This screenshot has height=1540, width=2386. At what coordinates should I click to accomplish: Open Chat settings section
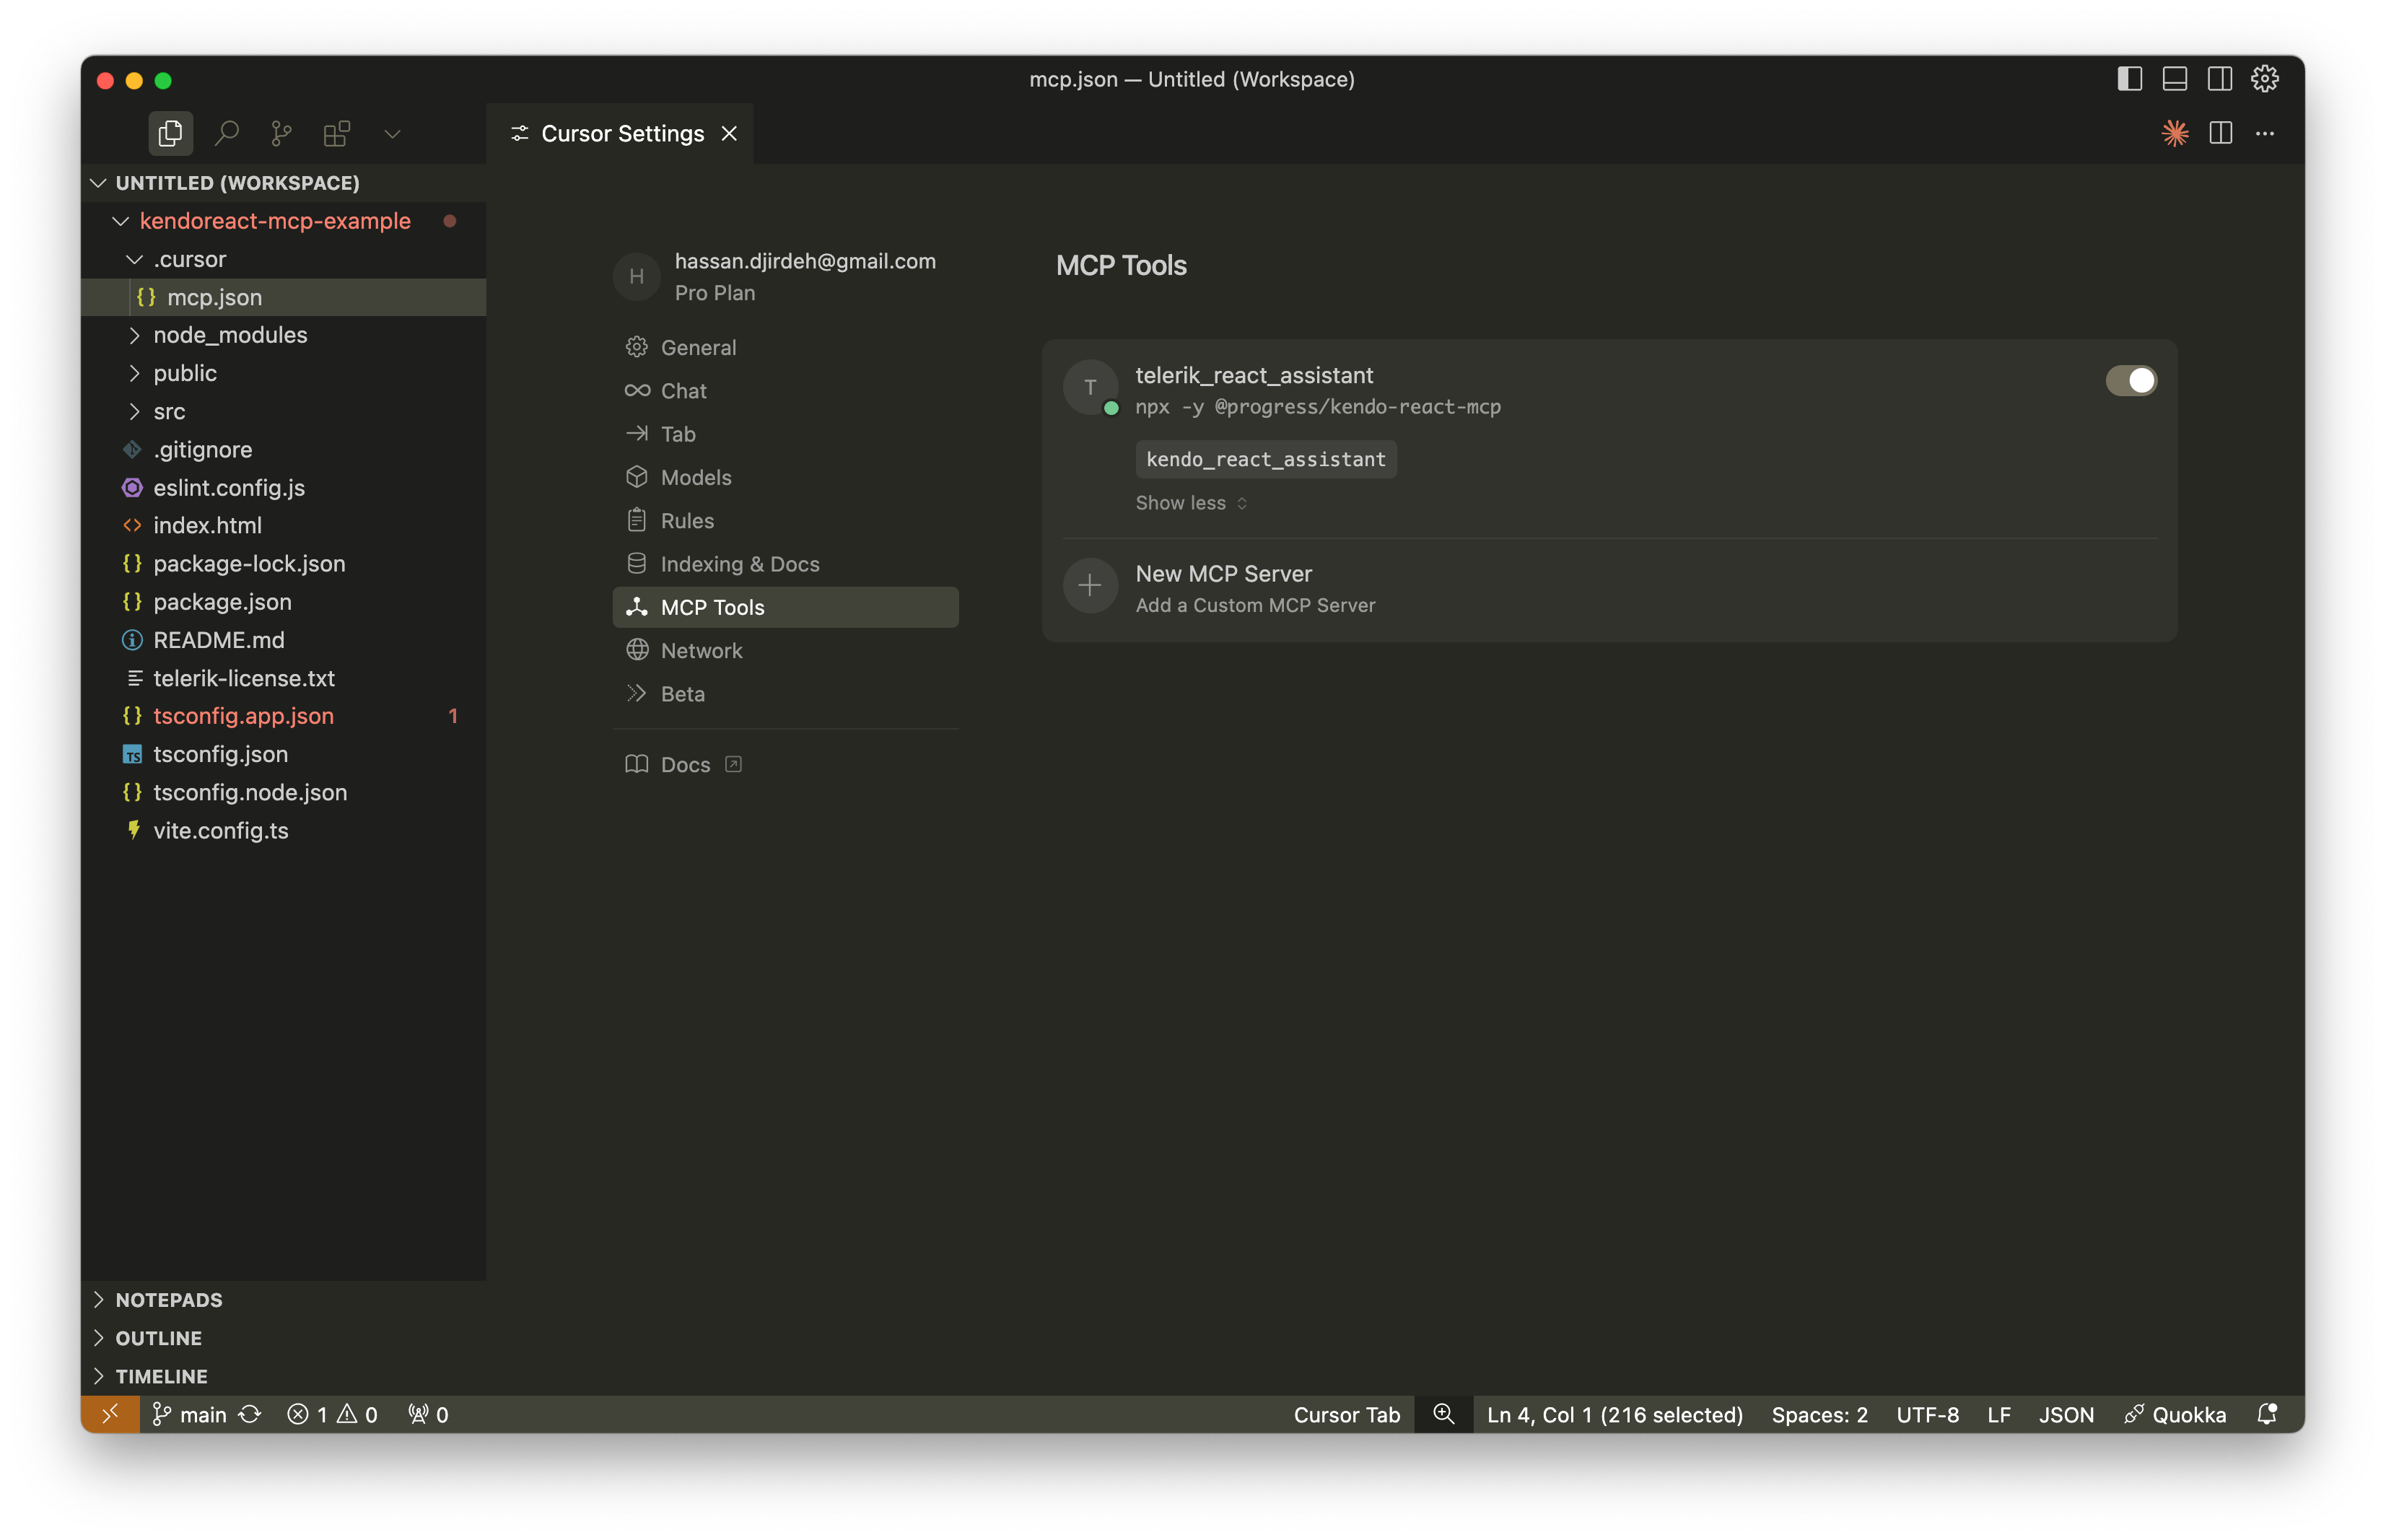[785, 390]
